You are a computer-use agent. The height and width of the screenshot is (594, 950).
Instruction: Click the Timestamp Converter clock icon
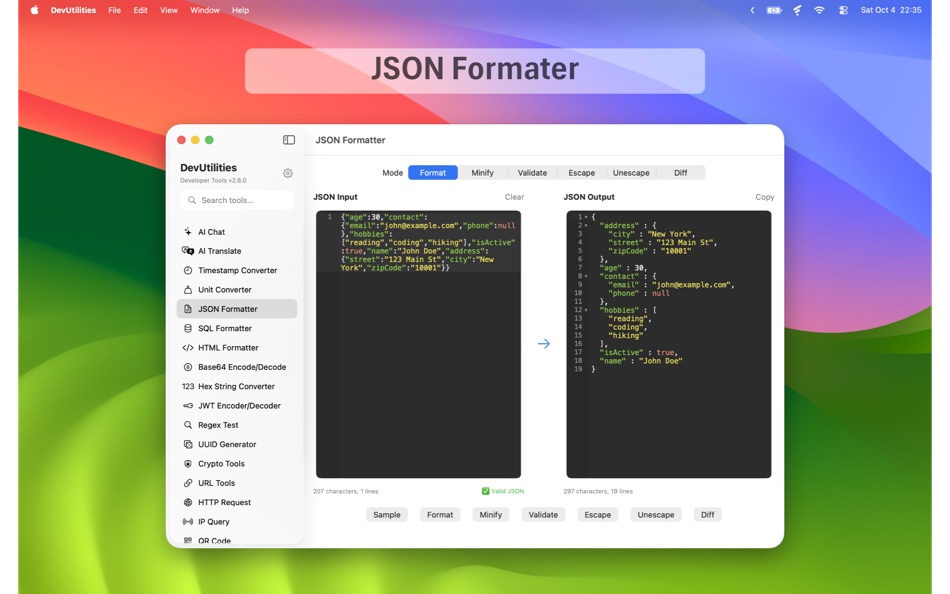coord(188,270)
